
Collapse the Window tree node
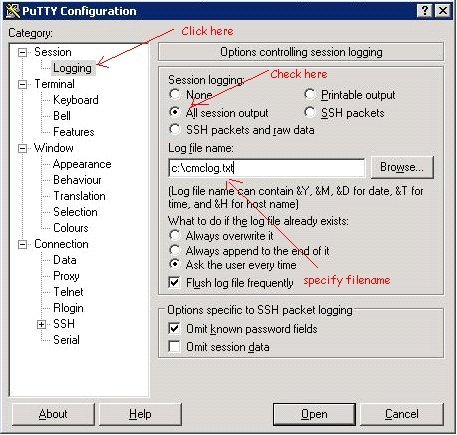[x=22, y=148]
